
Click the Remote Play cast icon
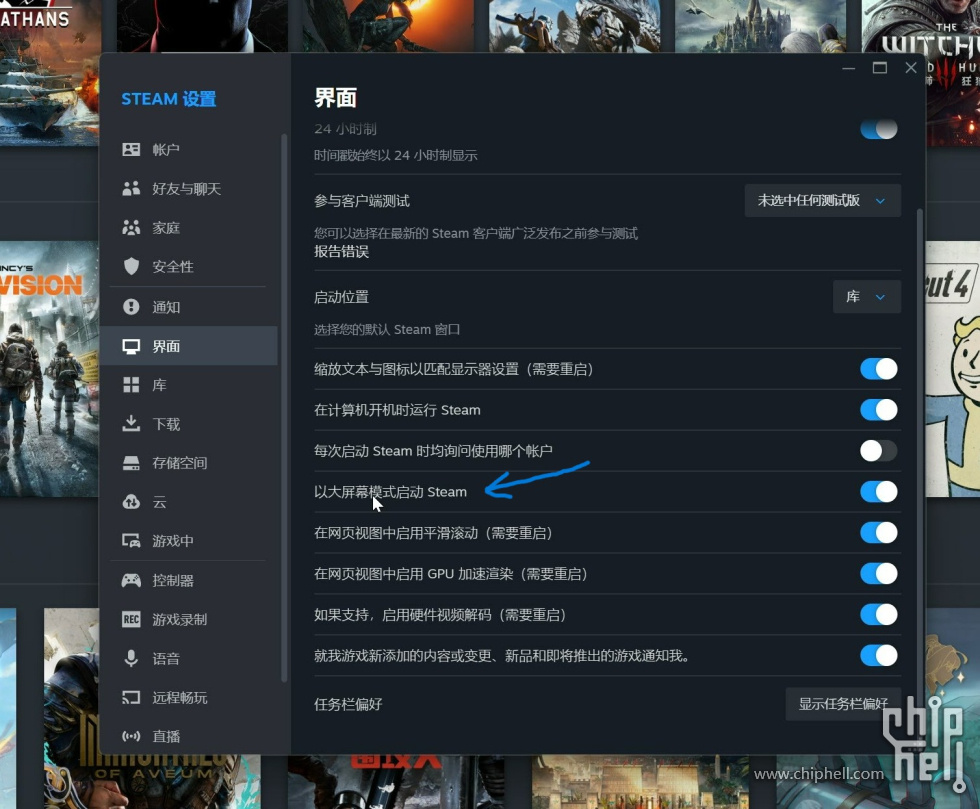[131, 697]
